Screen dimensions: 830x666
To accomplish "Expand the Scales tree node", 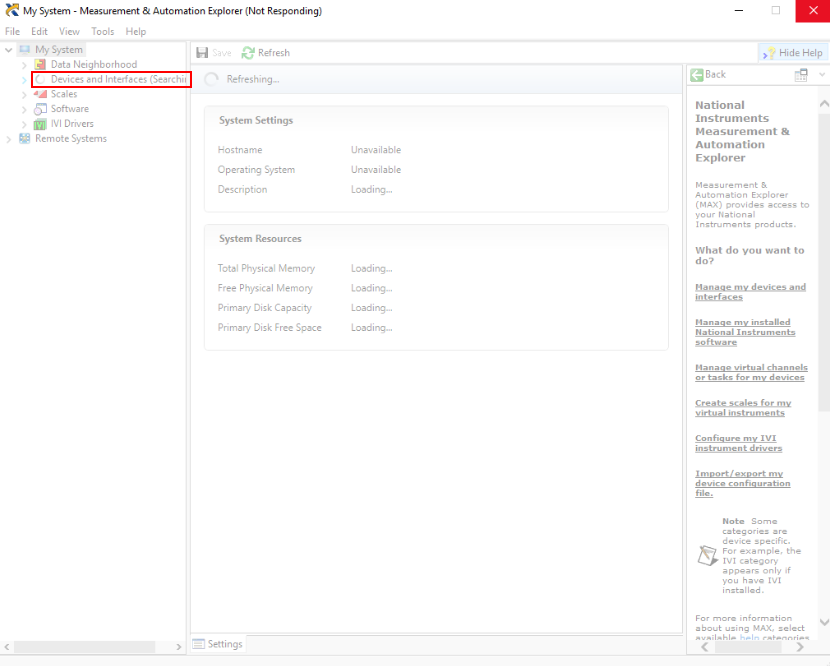I will pyautogui.click(x=24, y=95).
